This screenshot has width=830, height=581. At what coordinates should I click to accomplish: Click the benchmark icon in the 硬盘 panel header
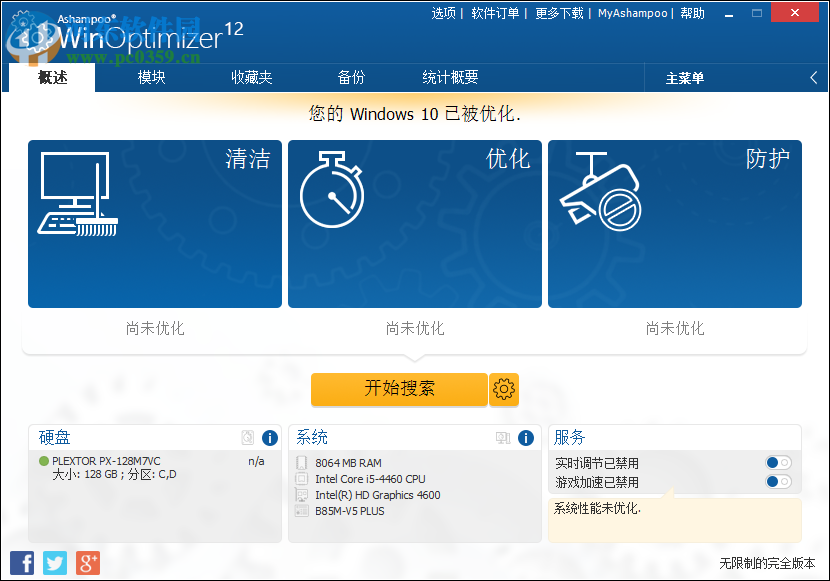(x=247, y=438)
